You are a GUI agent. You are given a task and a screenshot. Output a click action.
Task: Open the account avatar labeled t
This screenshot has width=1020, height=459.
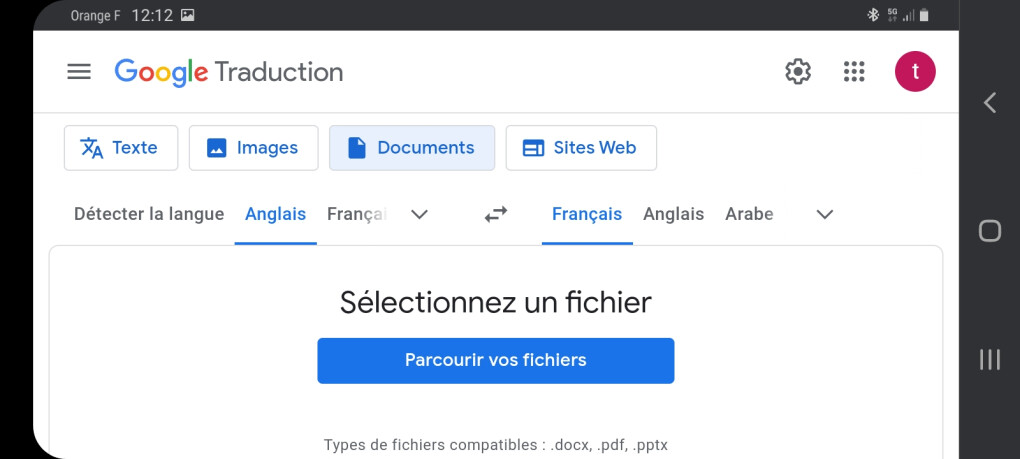pos(914,72)
